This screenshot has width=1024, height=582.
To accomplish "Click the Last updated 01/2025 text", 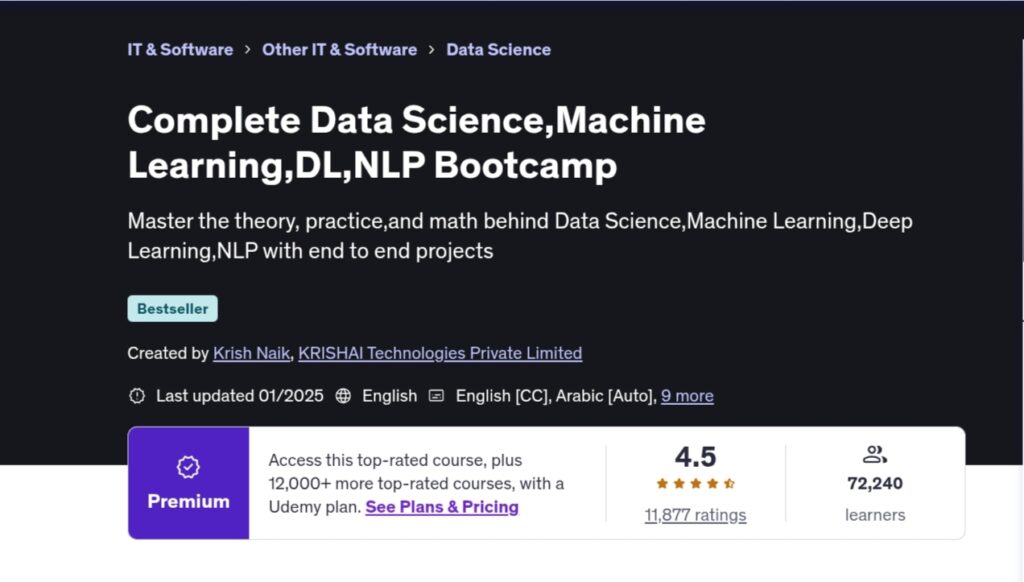I will [x=240, y=396].
